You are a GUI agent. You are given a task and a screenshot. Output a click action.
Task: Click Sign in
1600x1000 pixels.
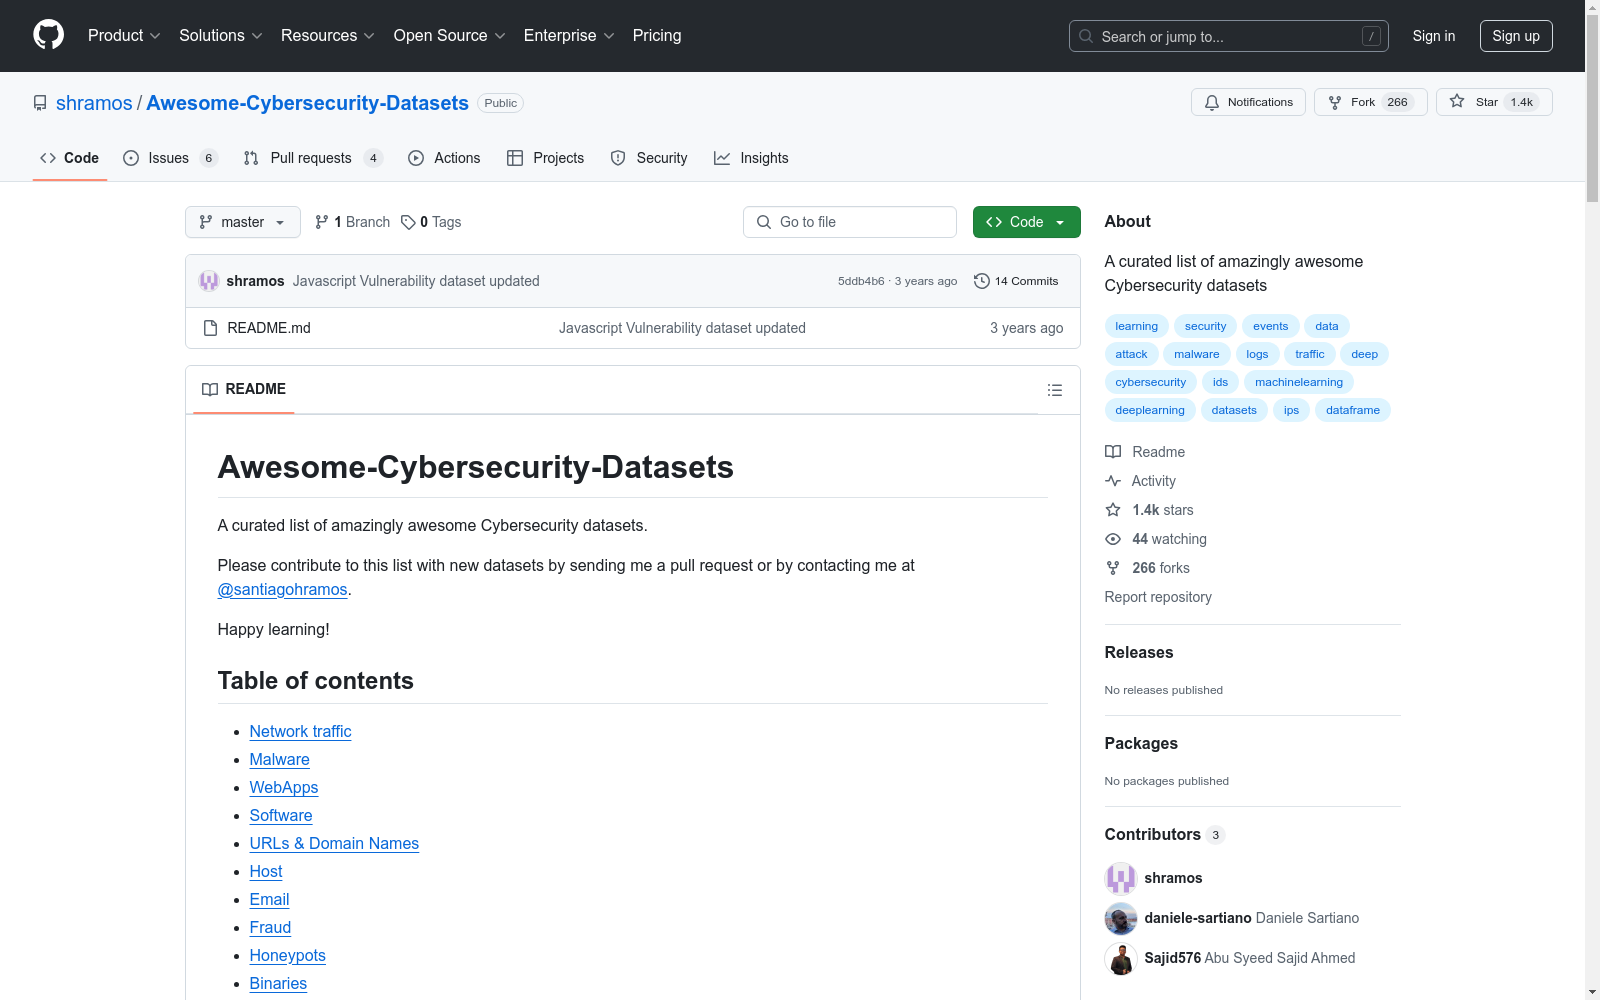(1434, 36)
